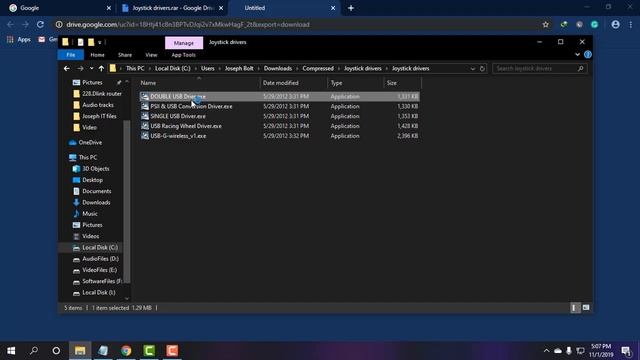Open Local Disk (I:) drive
The height and width of the screenshot is (360, 640).
coord(99,292)
